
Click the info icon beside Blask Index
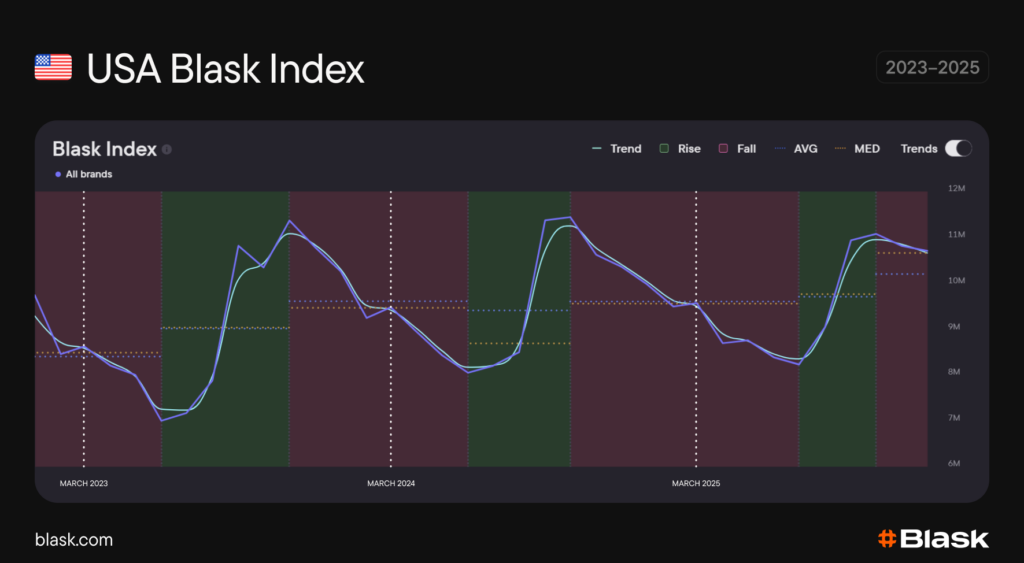tap(167, 149)
